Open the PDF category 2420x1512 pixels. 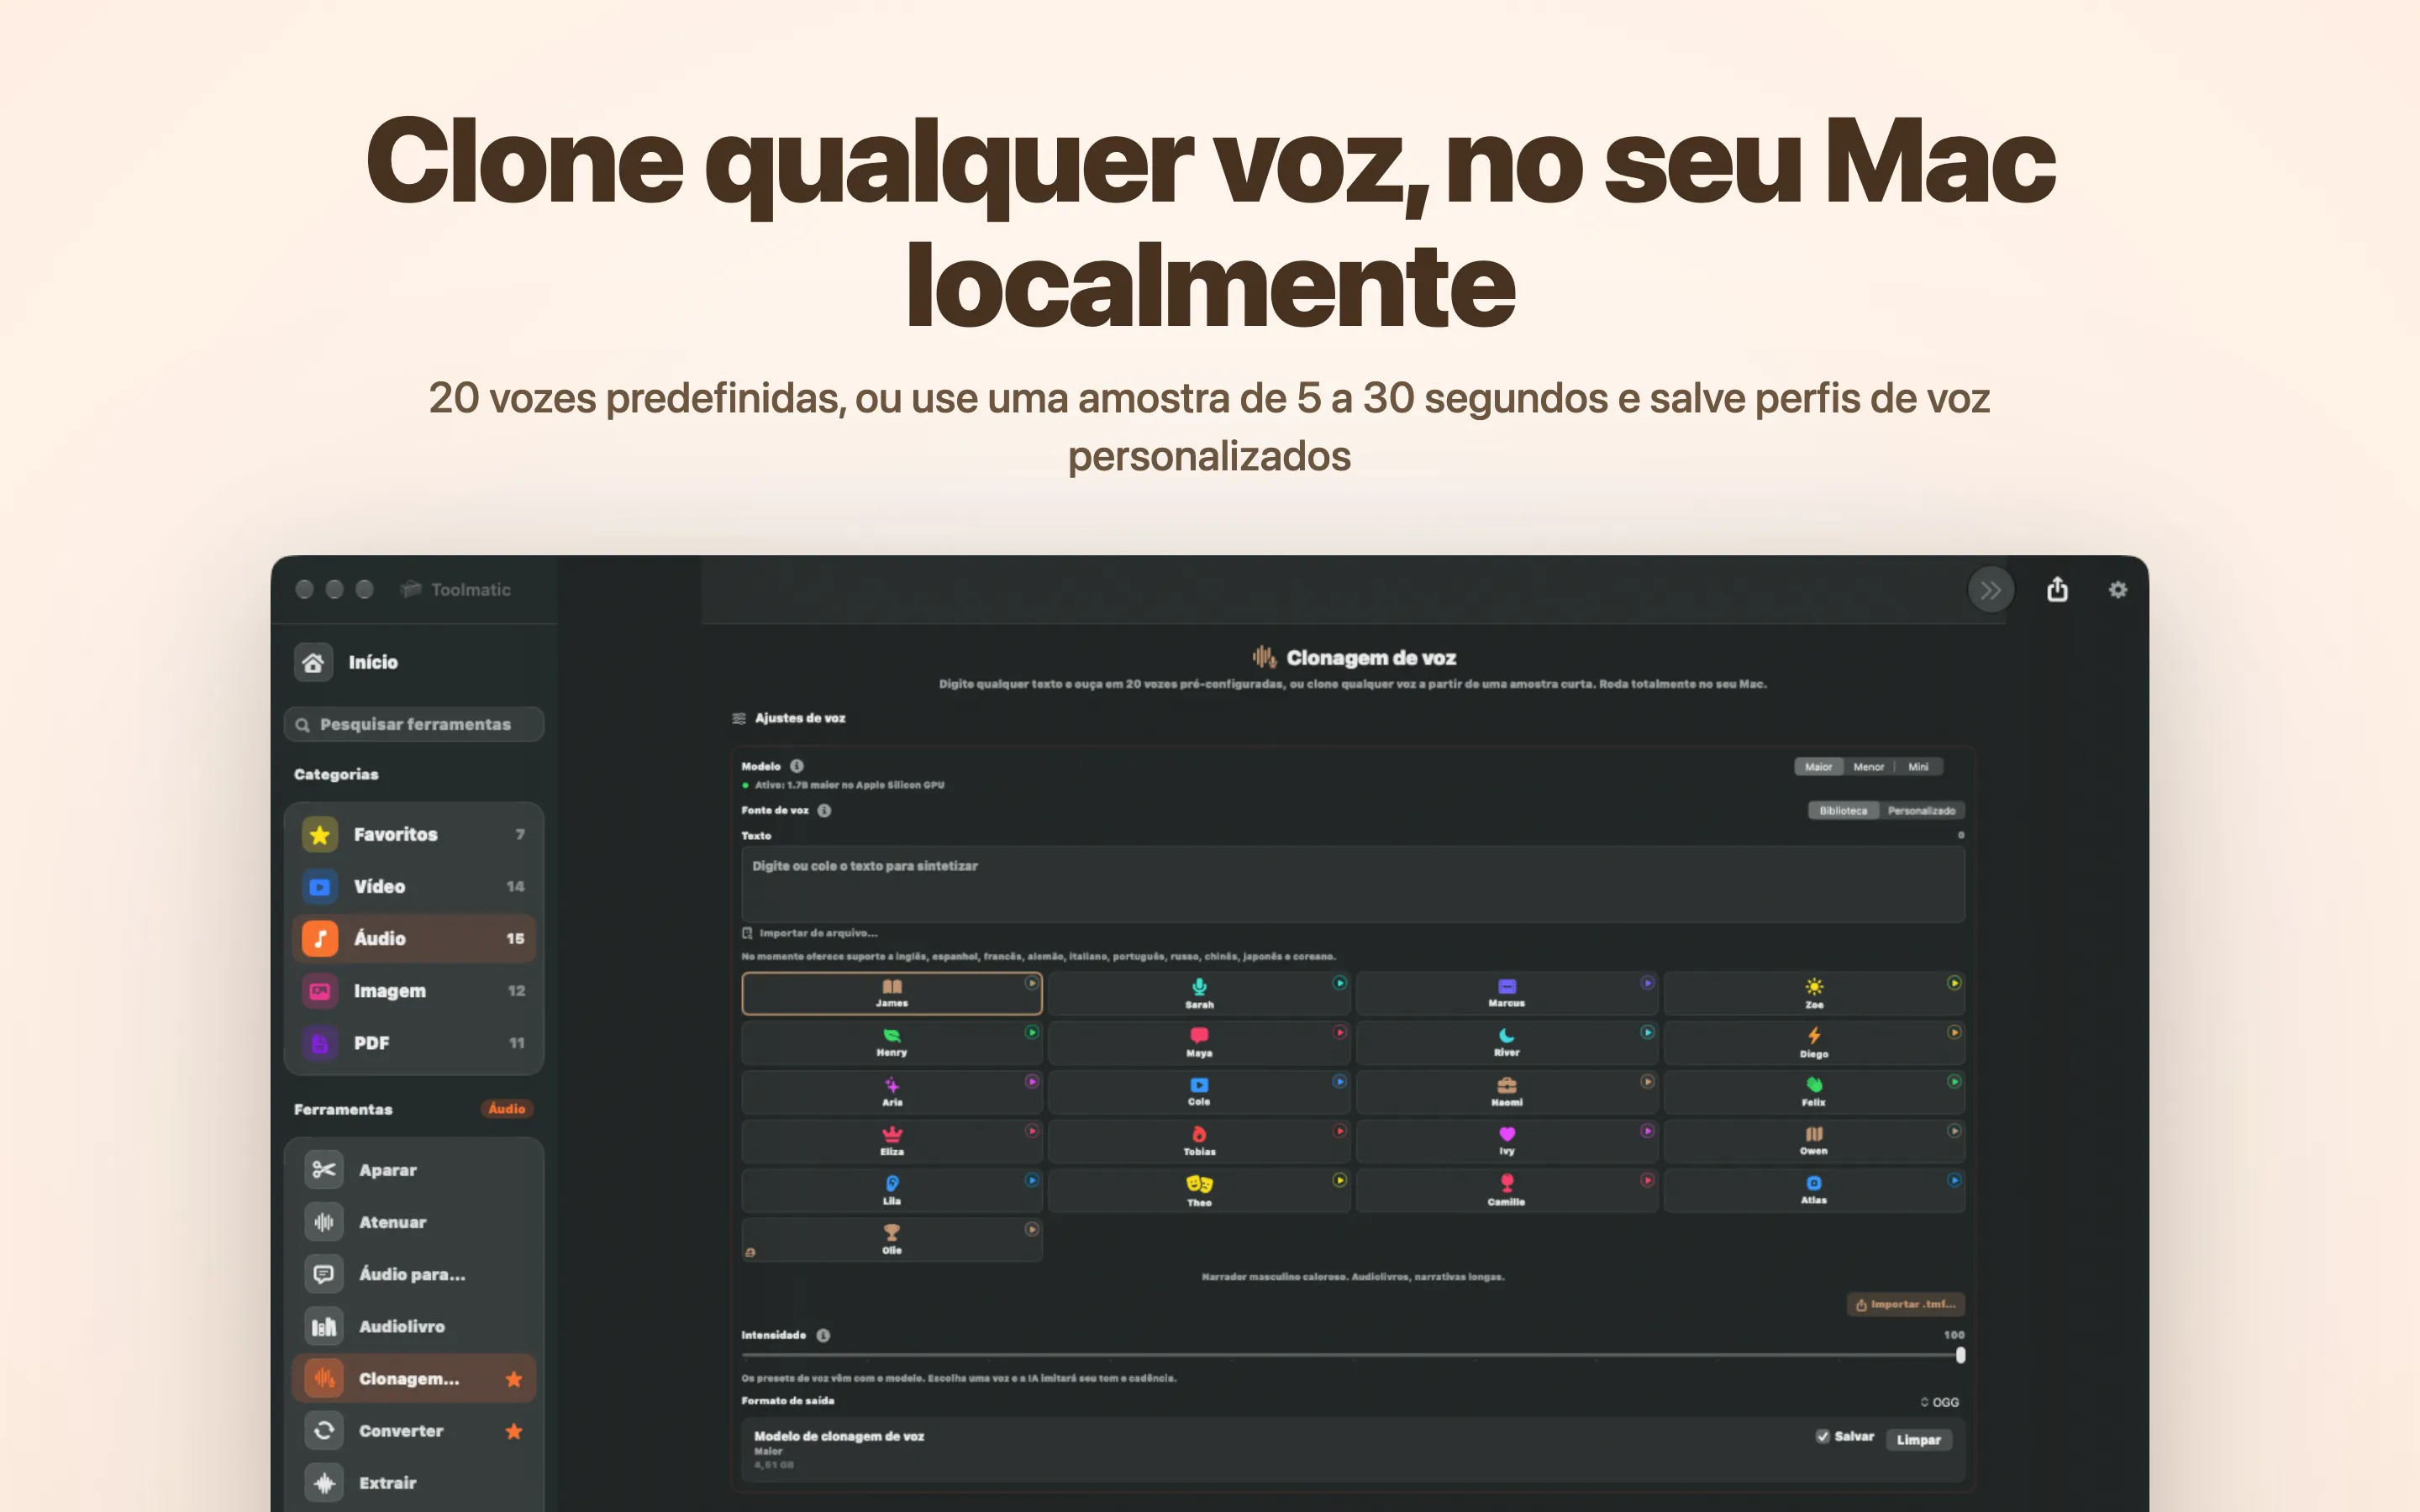pos(414,1042)
